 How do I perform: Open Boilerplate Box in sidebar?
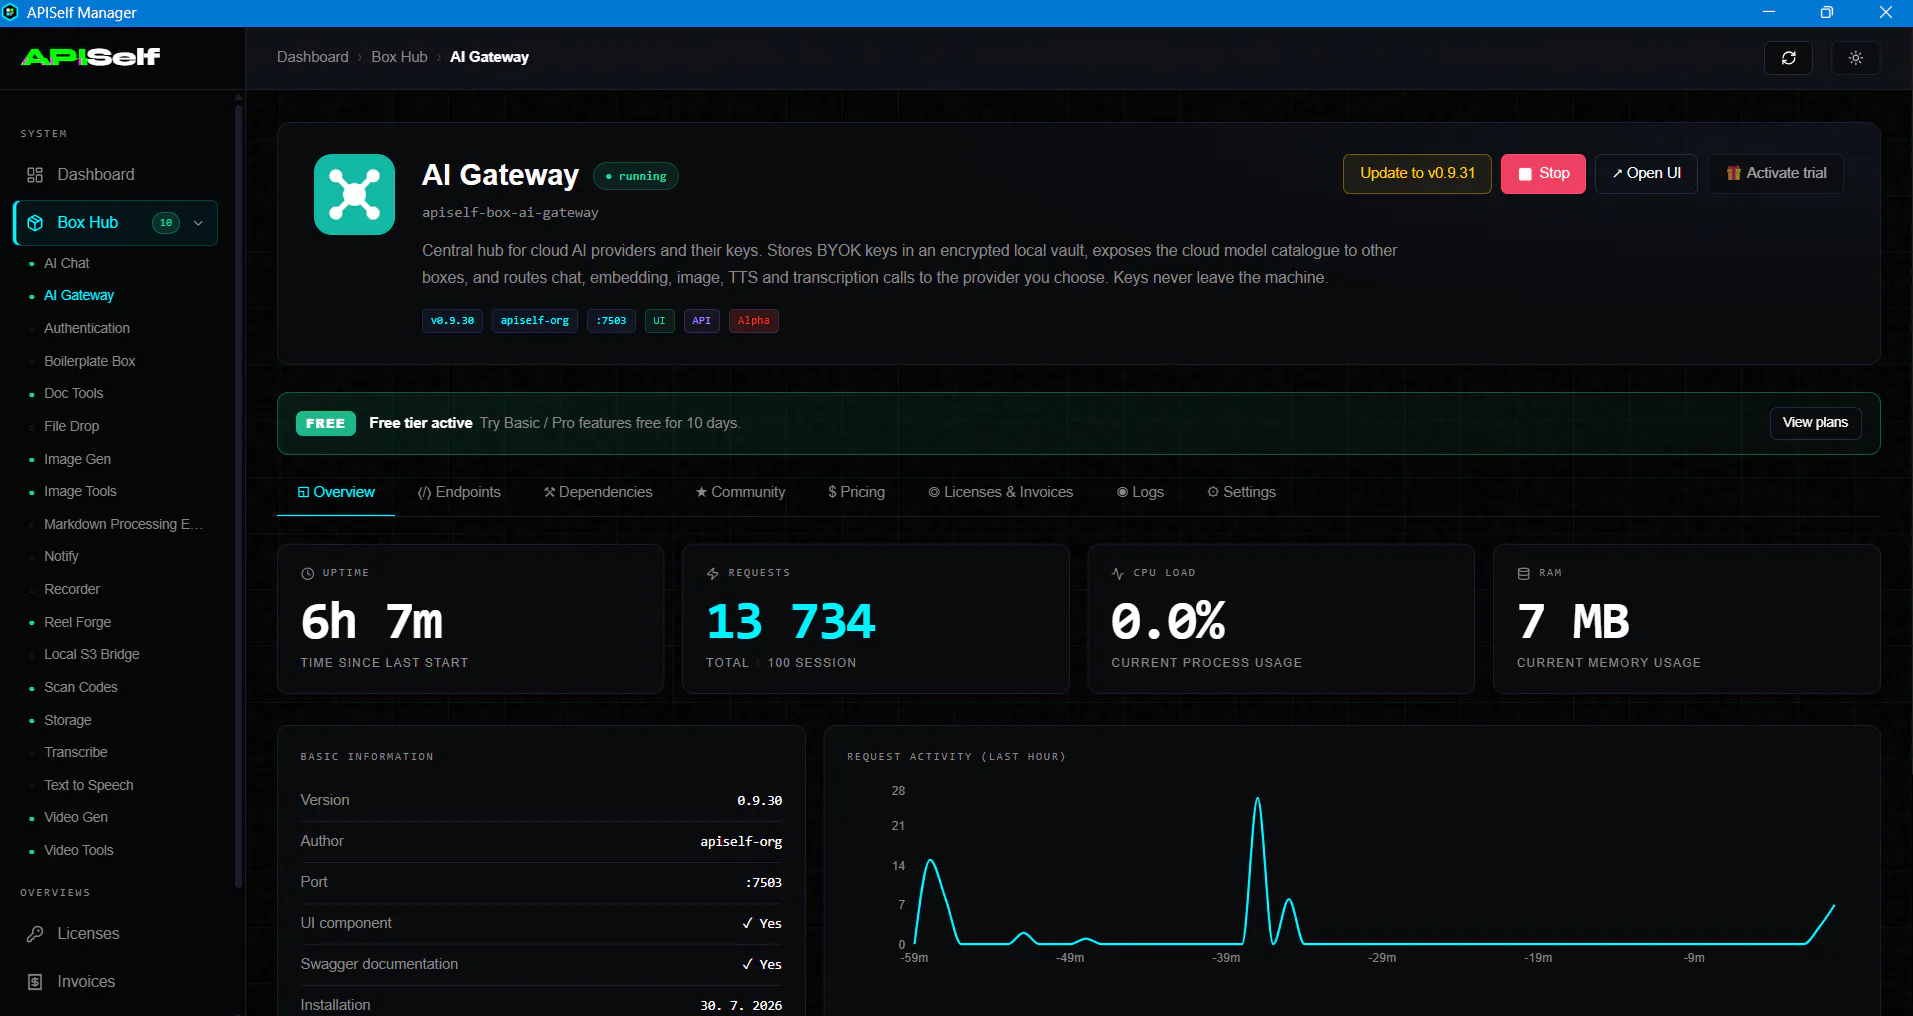click(x=90, y=361)
